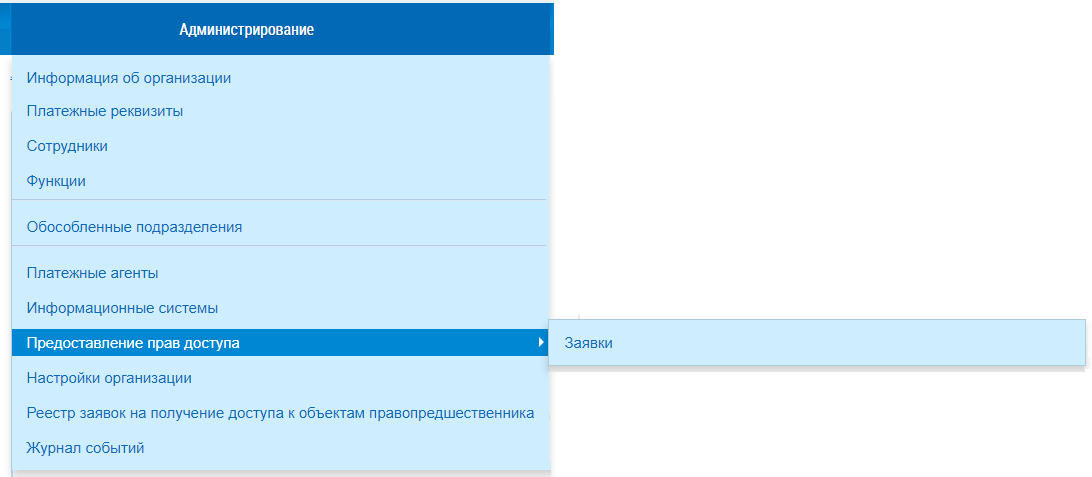Screen dimensions: 1092x477
Task: Open the Функции entry
Action: pyautogui.click(x=56, y=181)
